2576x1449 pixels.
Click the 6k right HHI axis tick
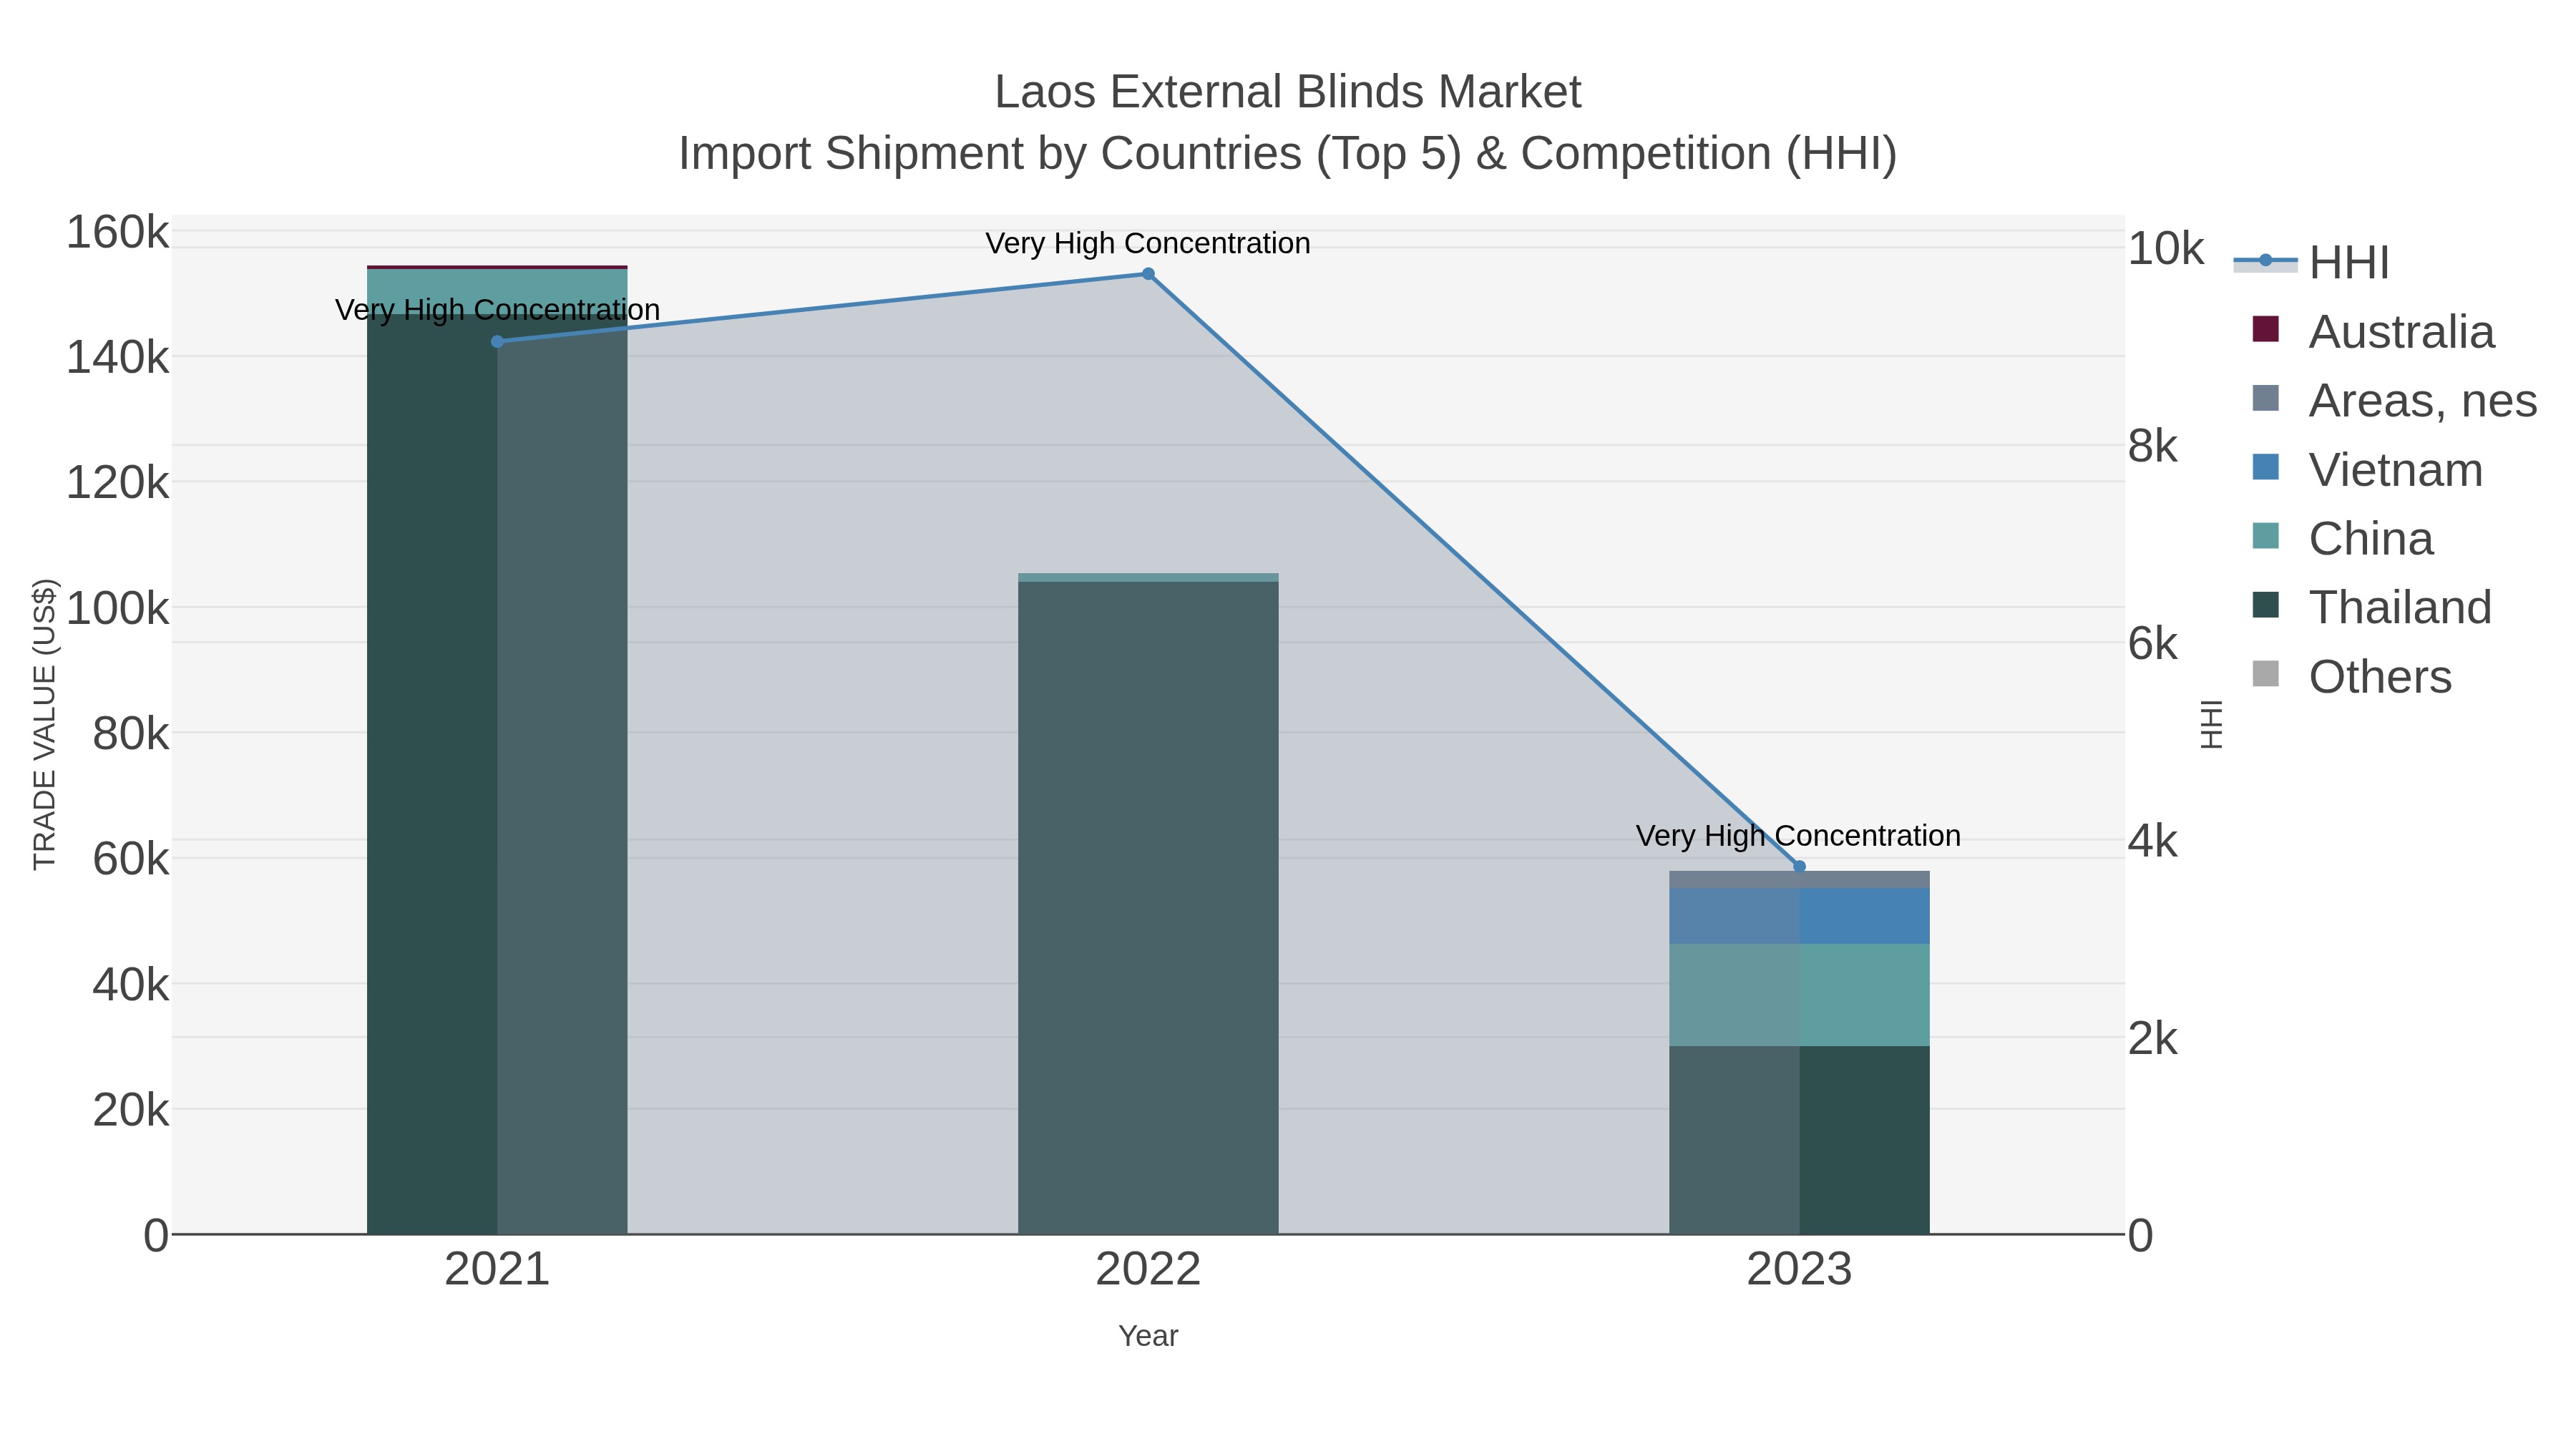2152,644
